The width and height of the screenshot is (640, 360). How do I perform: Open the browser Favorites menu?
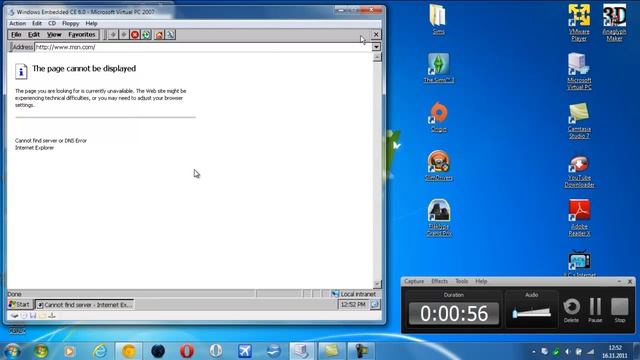[x=82, y=35]
